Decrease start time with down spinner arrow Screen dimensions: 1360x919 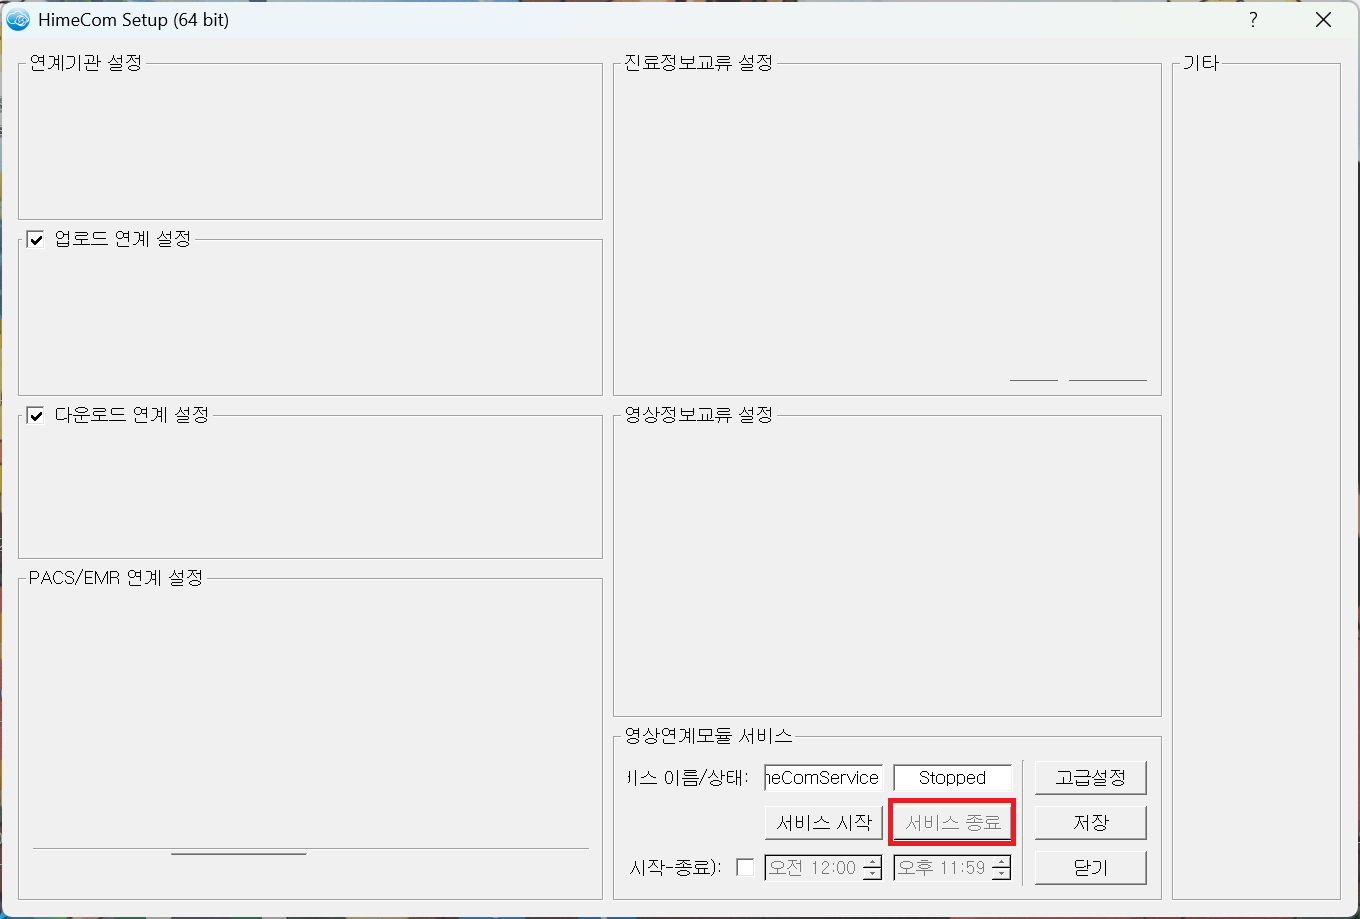(873, 874)
